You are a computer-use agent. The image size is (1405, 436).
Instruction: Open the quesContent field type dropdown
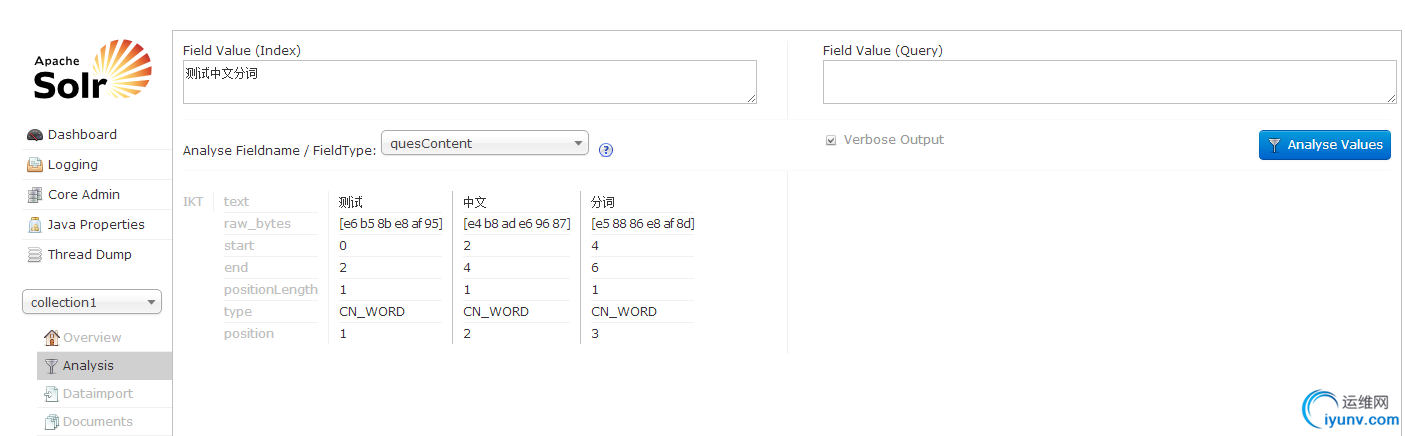point(485,143)
